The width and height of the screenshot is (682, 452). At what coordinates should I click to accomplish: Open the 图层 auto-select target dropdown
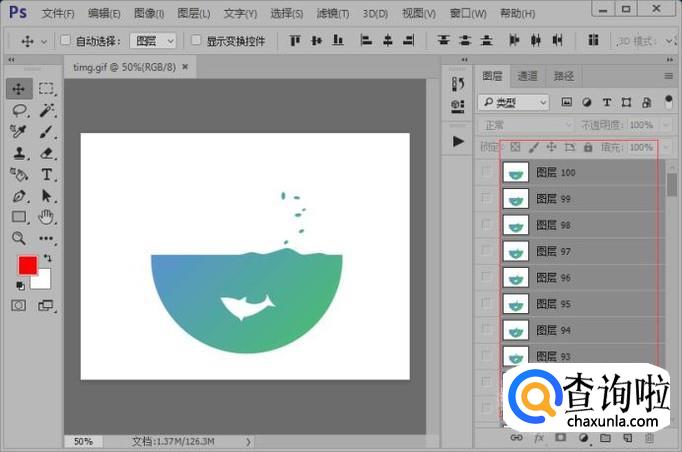(x=153, y=41)
